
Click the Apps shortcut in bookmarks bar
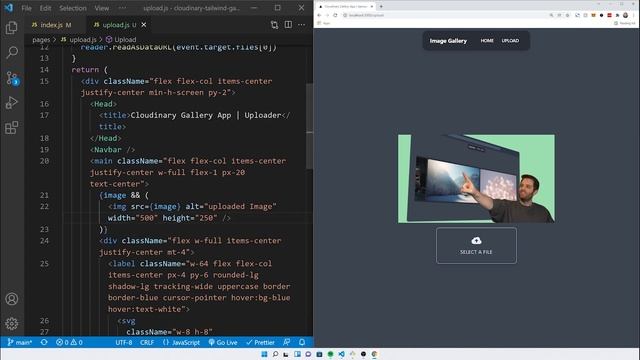pos(324,23)
